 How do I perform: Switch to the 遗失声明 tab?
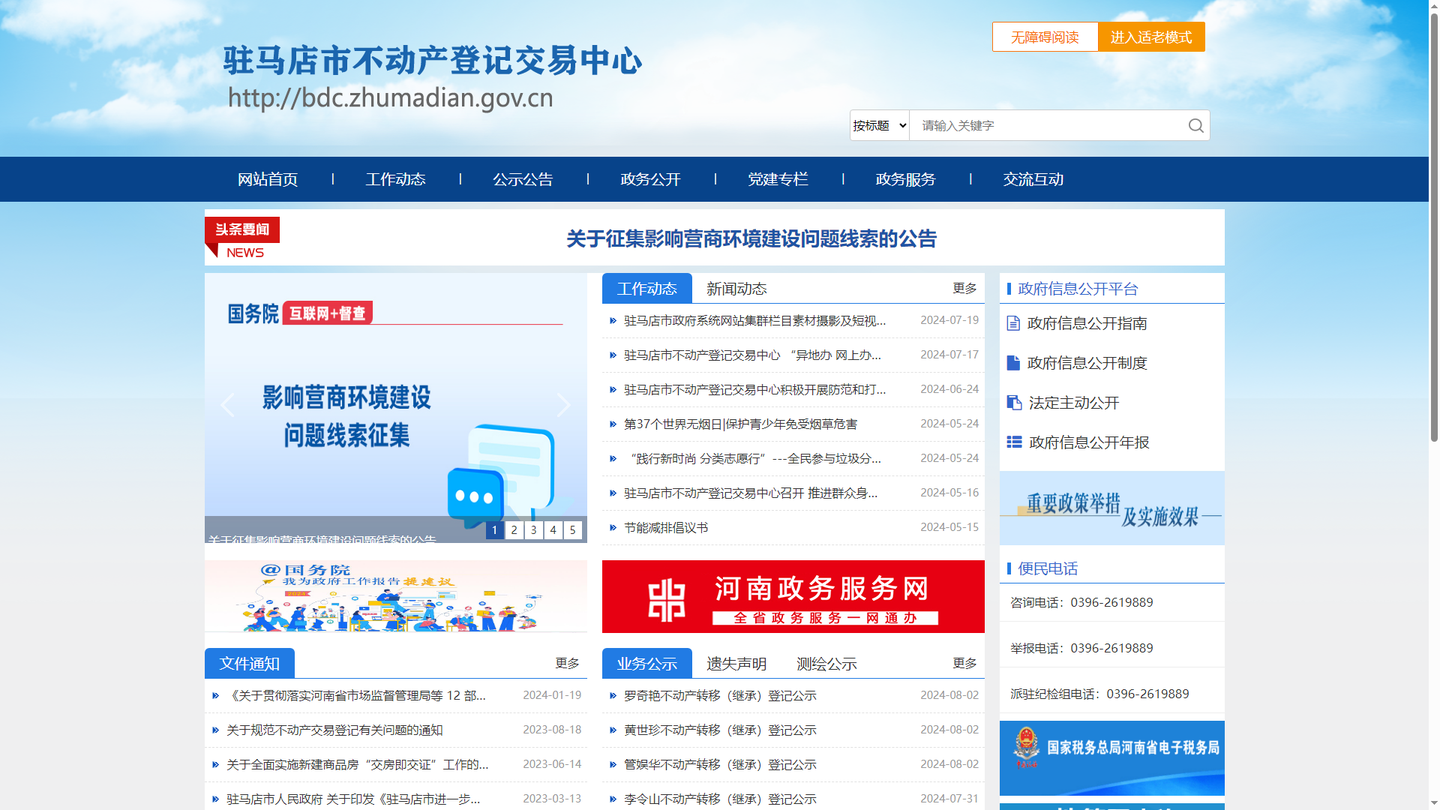[737, 663]
